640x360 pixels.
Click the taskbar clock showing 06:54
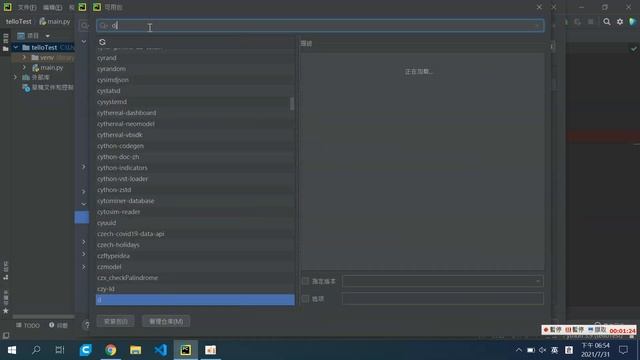click(596, 350)
